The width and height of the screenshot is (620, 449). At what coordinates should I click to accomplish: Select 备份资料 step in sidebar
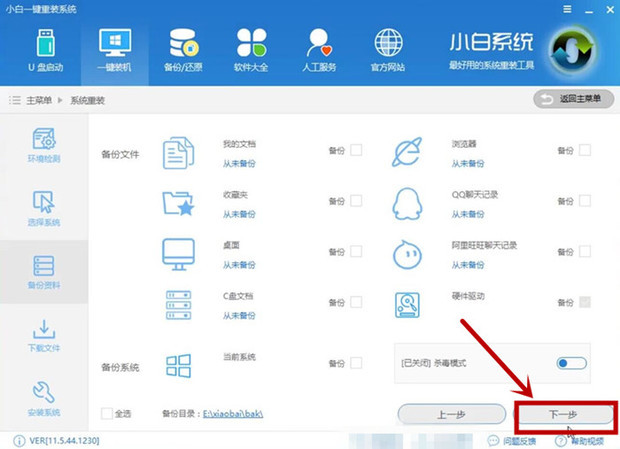click(x=44, y=272)
